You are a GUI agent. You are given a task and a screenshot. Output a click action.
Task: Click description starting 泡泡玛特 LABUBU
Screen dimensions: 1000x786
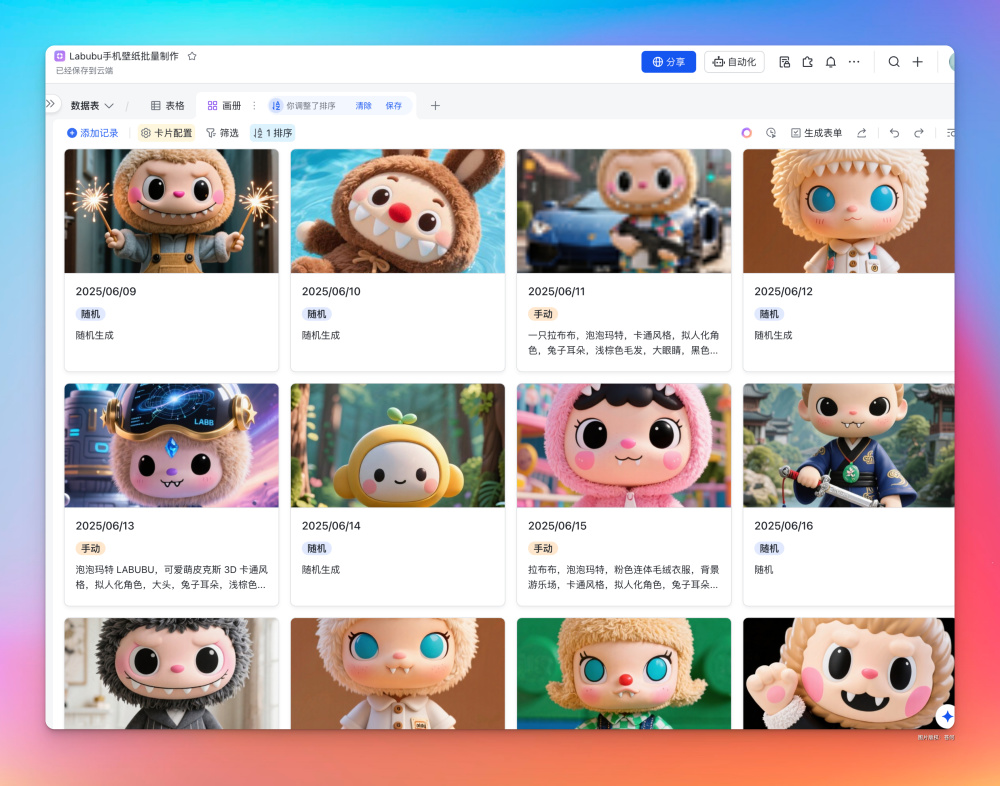click(172, 577)
